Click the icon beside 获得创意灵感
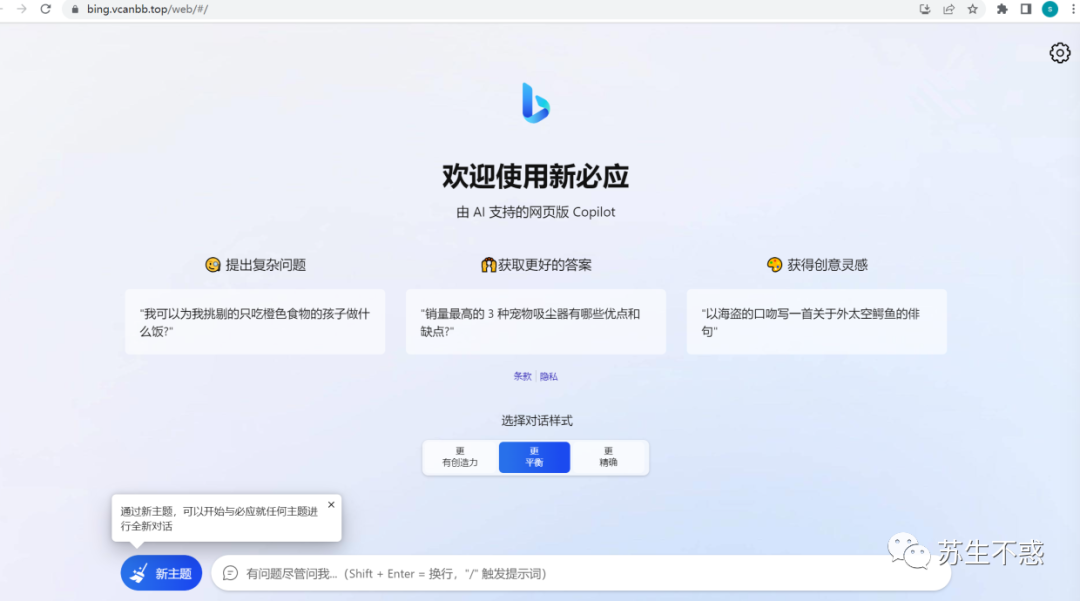Image resolution: width=1080 pixels, height=601 pixels. tap(774, 264)
